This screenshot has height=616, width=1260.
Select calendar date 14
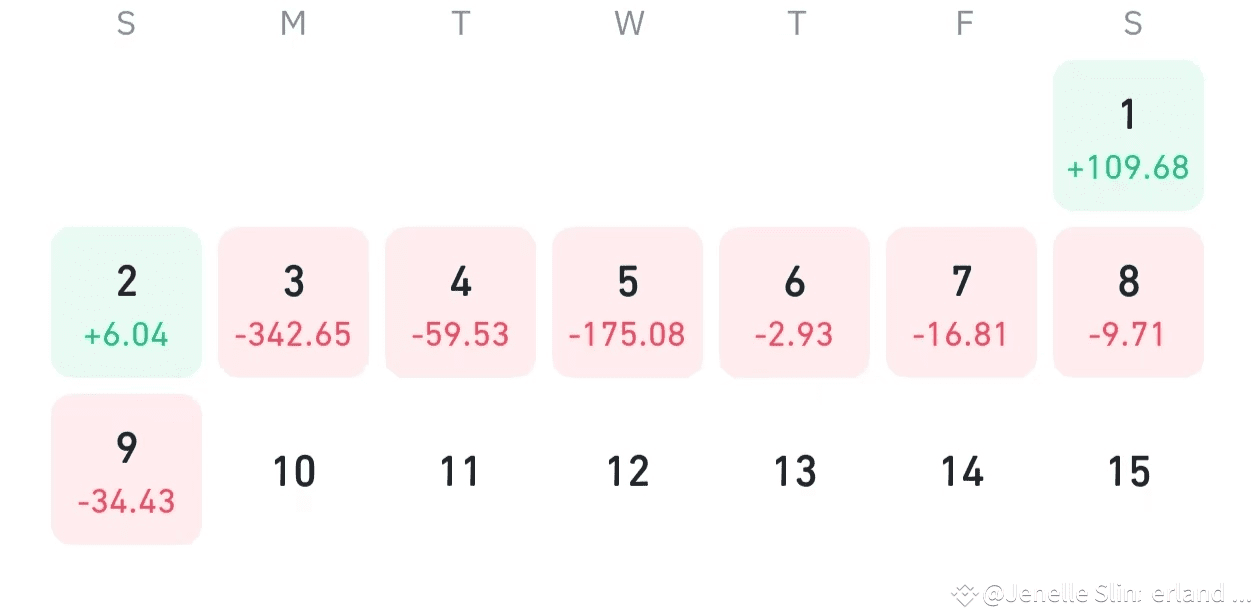click(961, 471)
